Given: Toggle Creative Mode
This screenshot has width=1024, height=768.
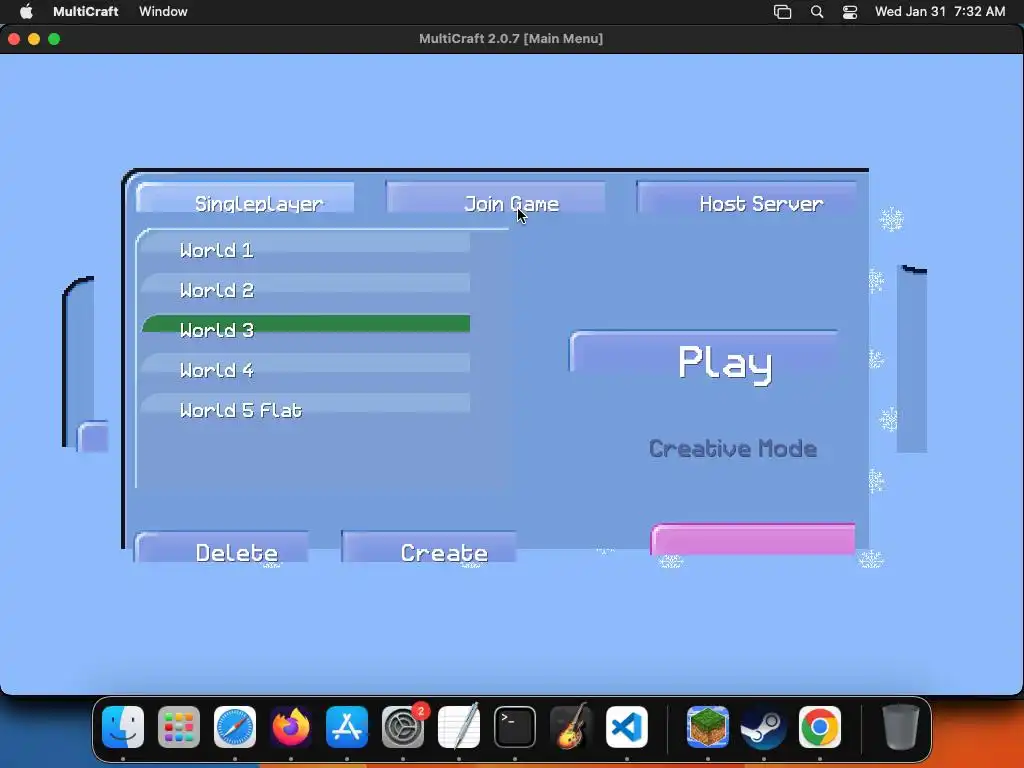Looking at the screenshot, I should click(732, 449).
